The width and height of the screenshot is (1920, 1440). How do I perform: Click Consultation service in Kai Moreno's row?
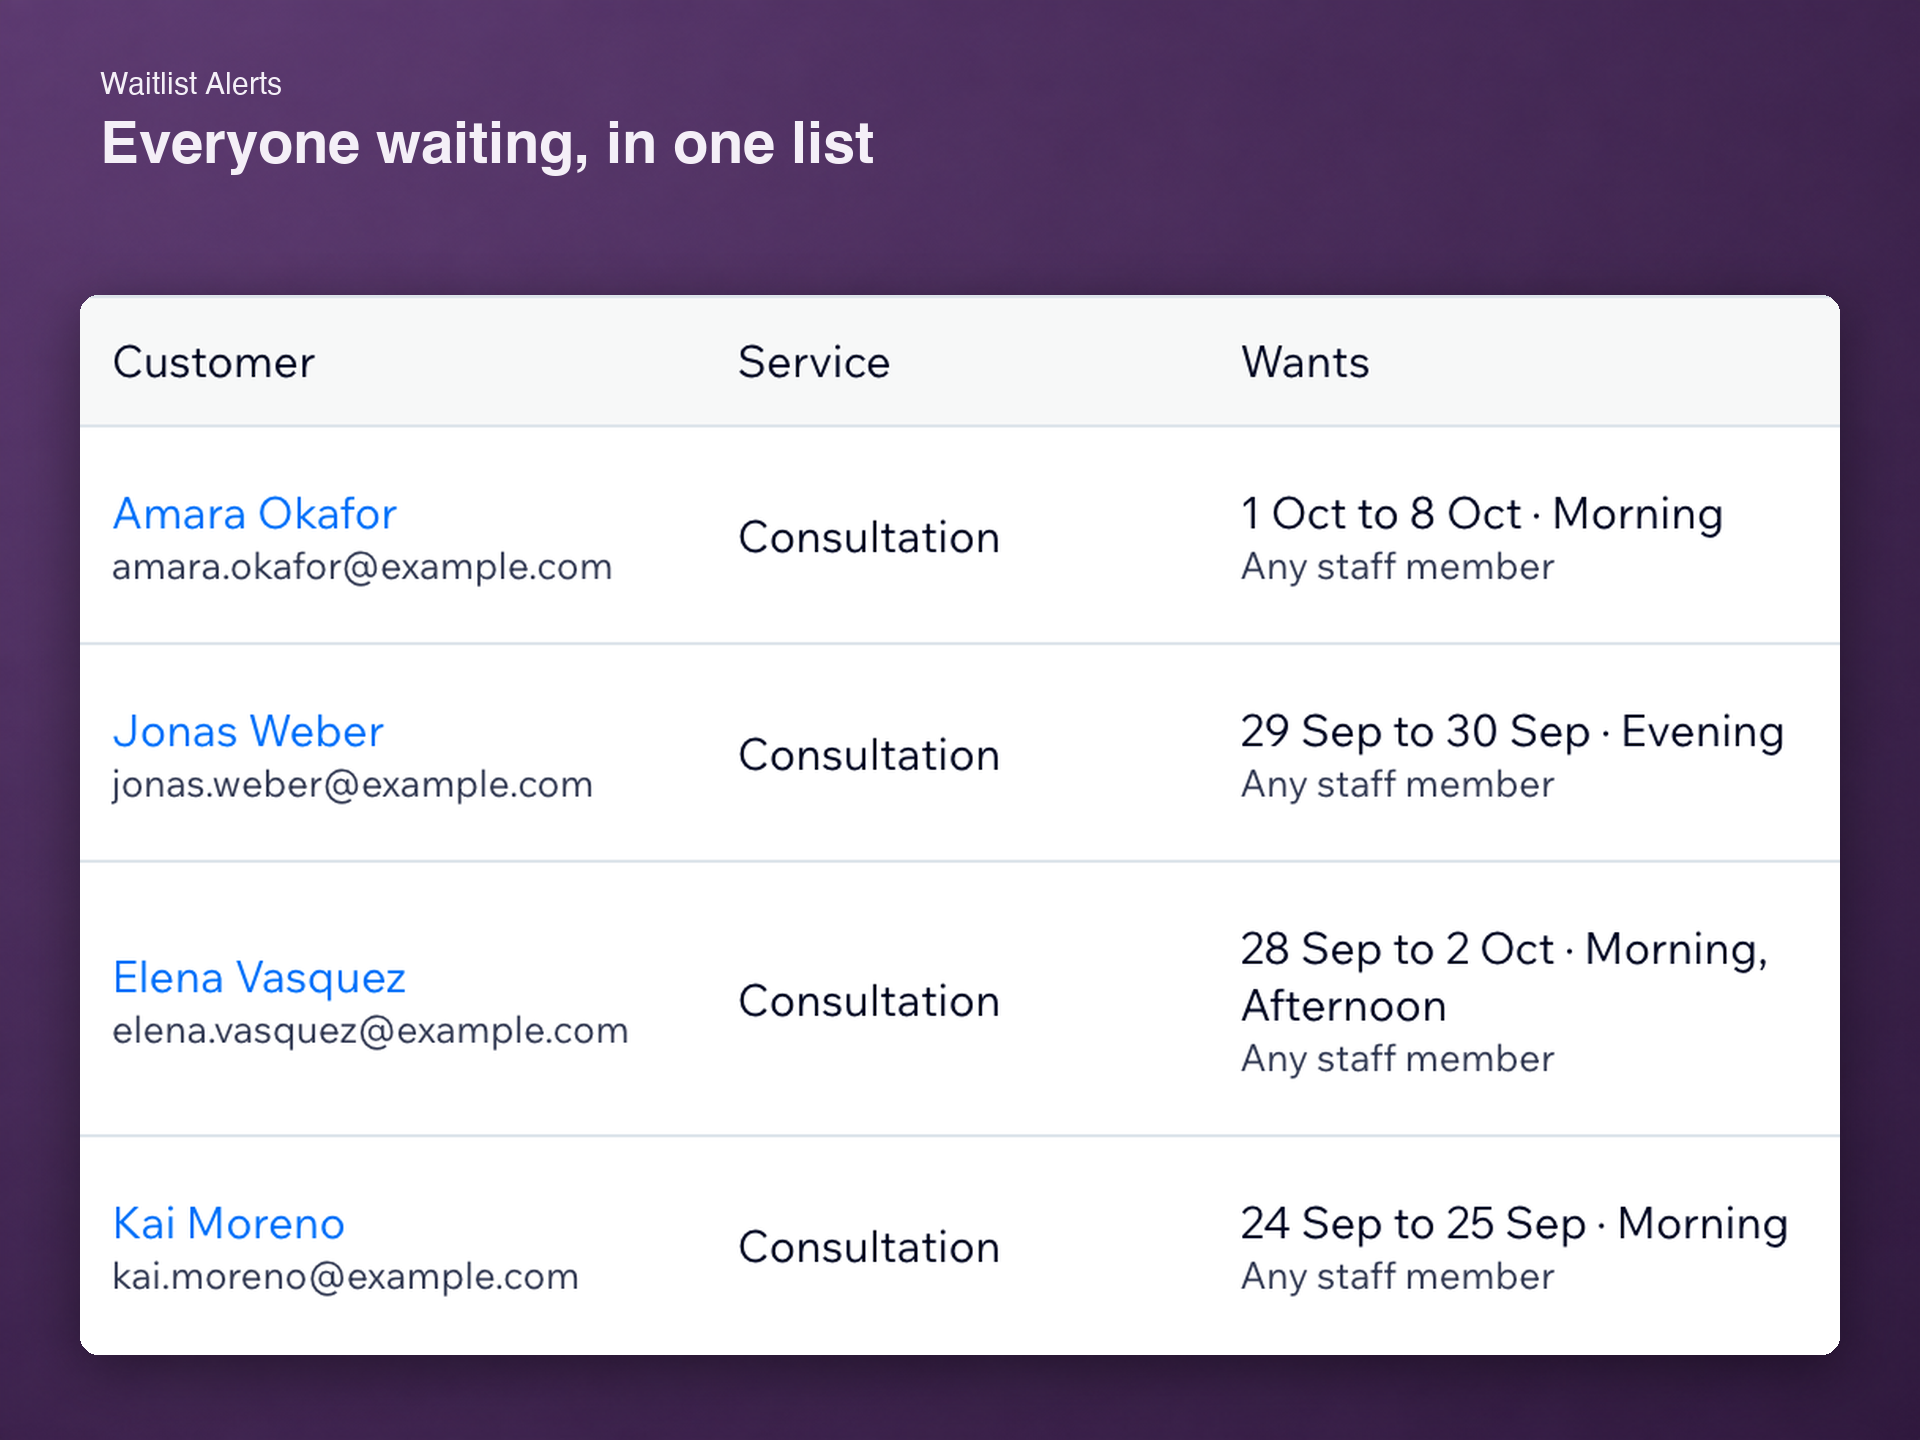(869, 1247)
